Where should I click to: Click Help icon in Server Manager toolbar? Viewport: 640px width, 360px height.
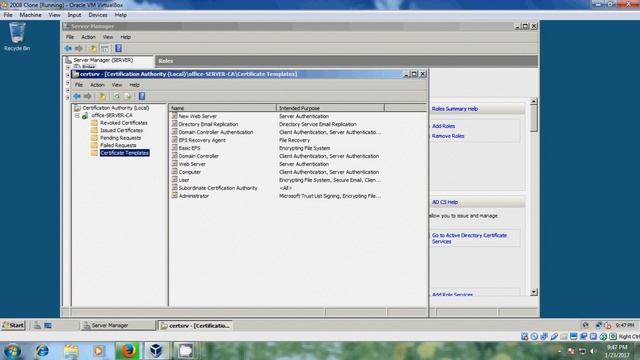pyautogui.click(x=118, y=48)
